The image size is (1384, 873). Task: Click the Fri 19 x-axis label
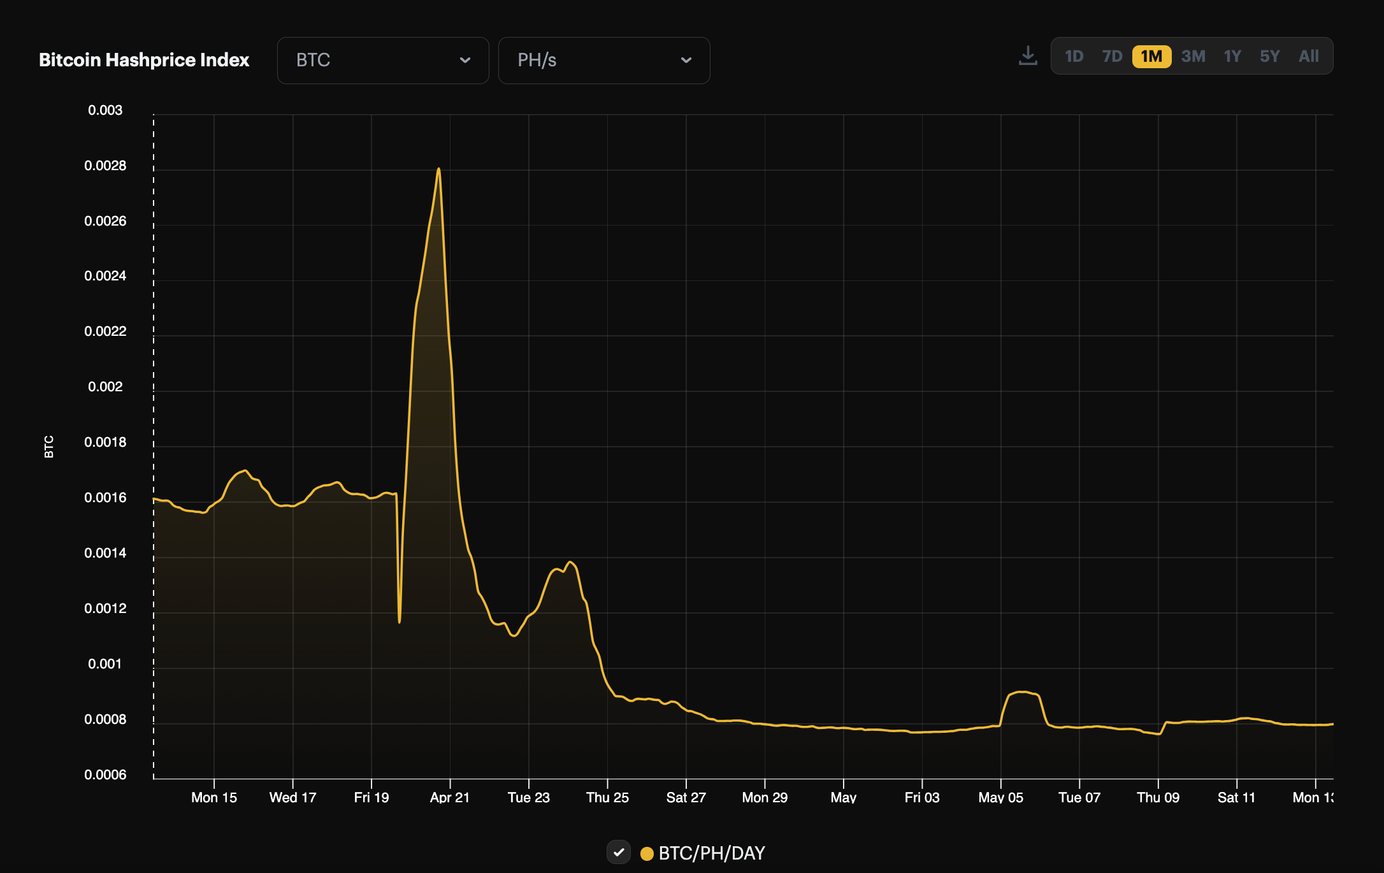coord(371,797)
